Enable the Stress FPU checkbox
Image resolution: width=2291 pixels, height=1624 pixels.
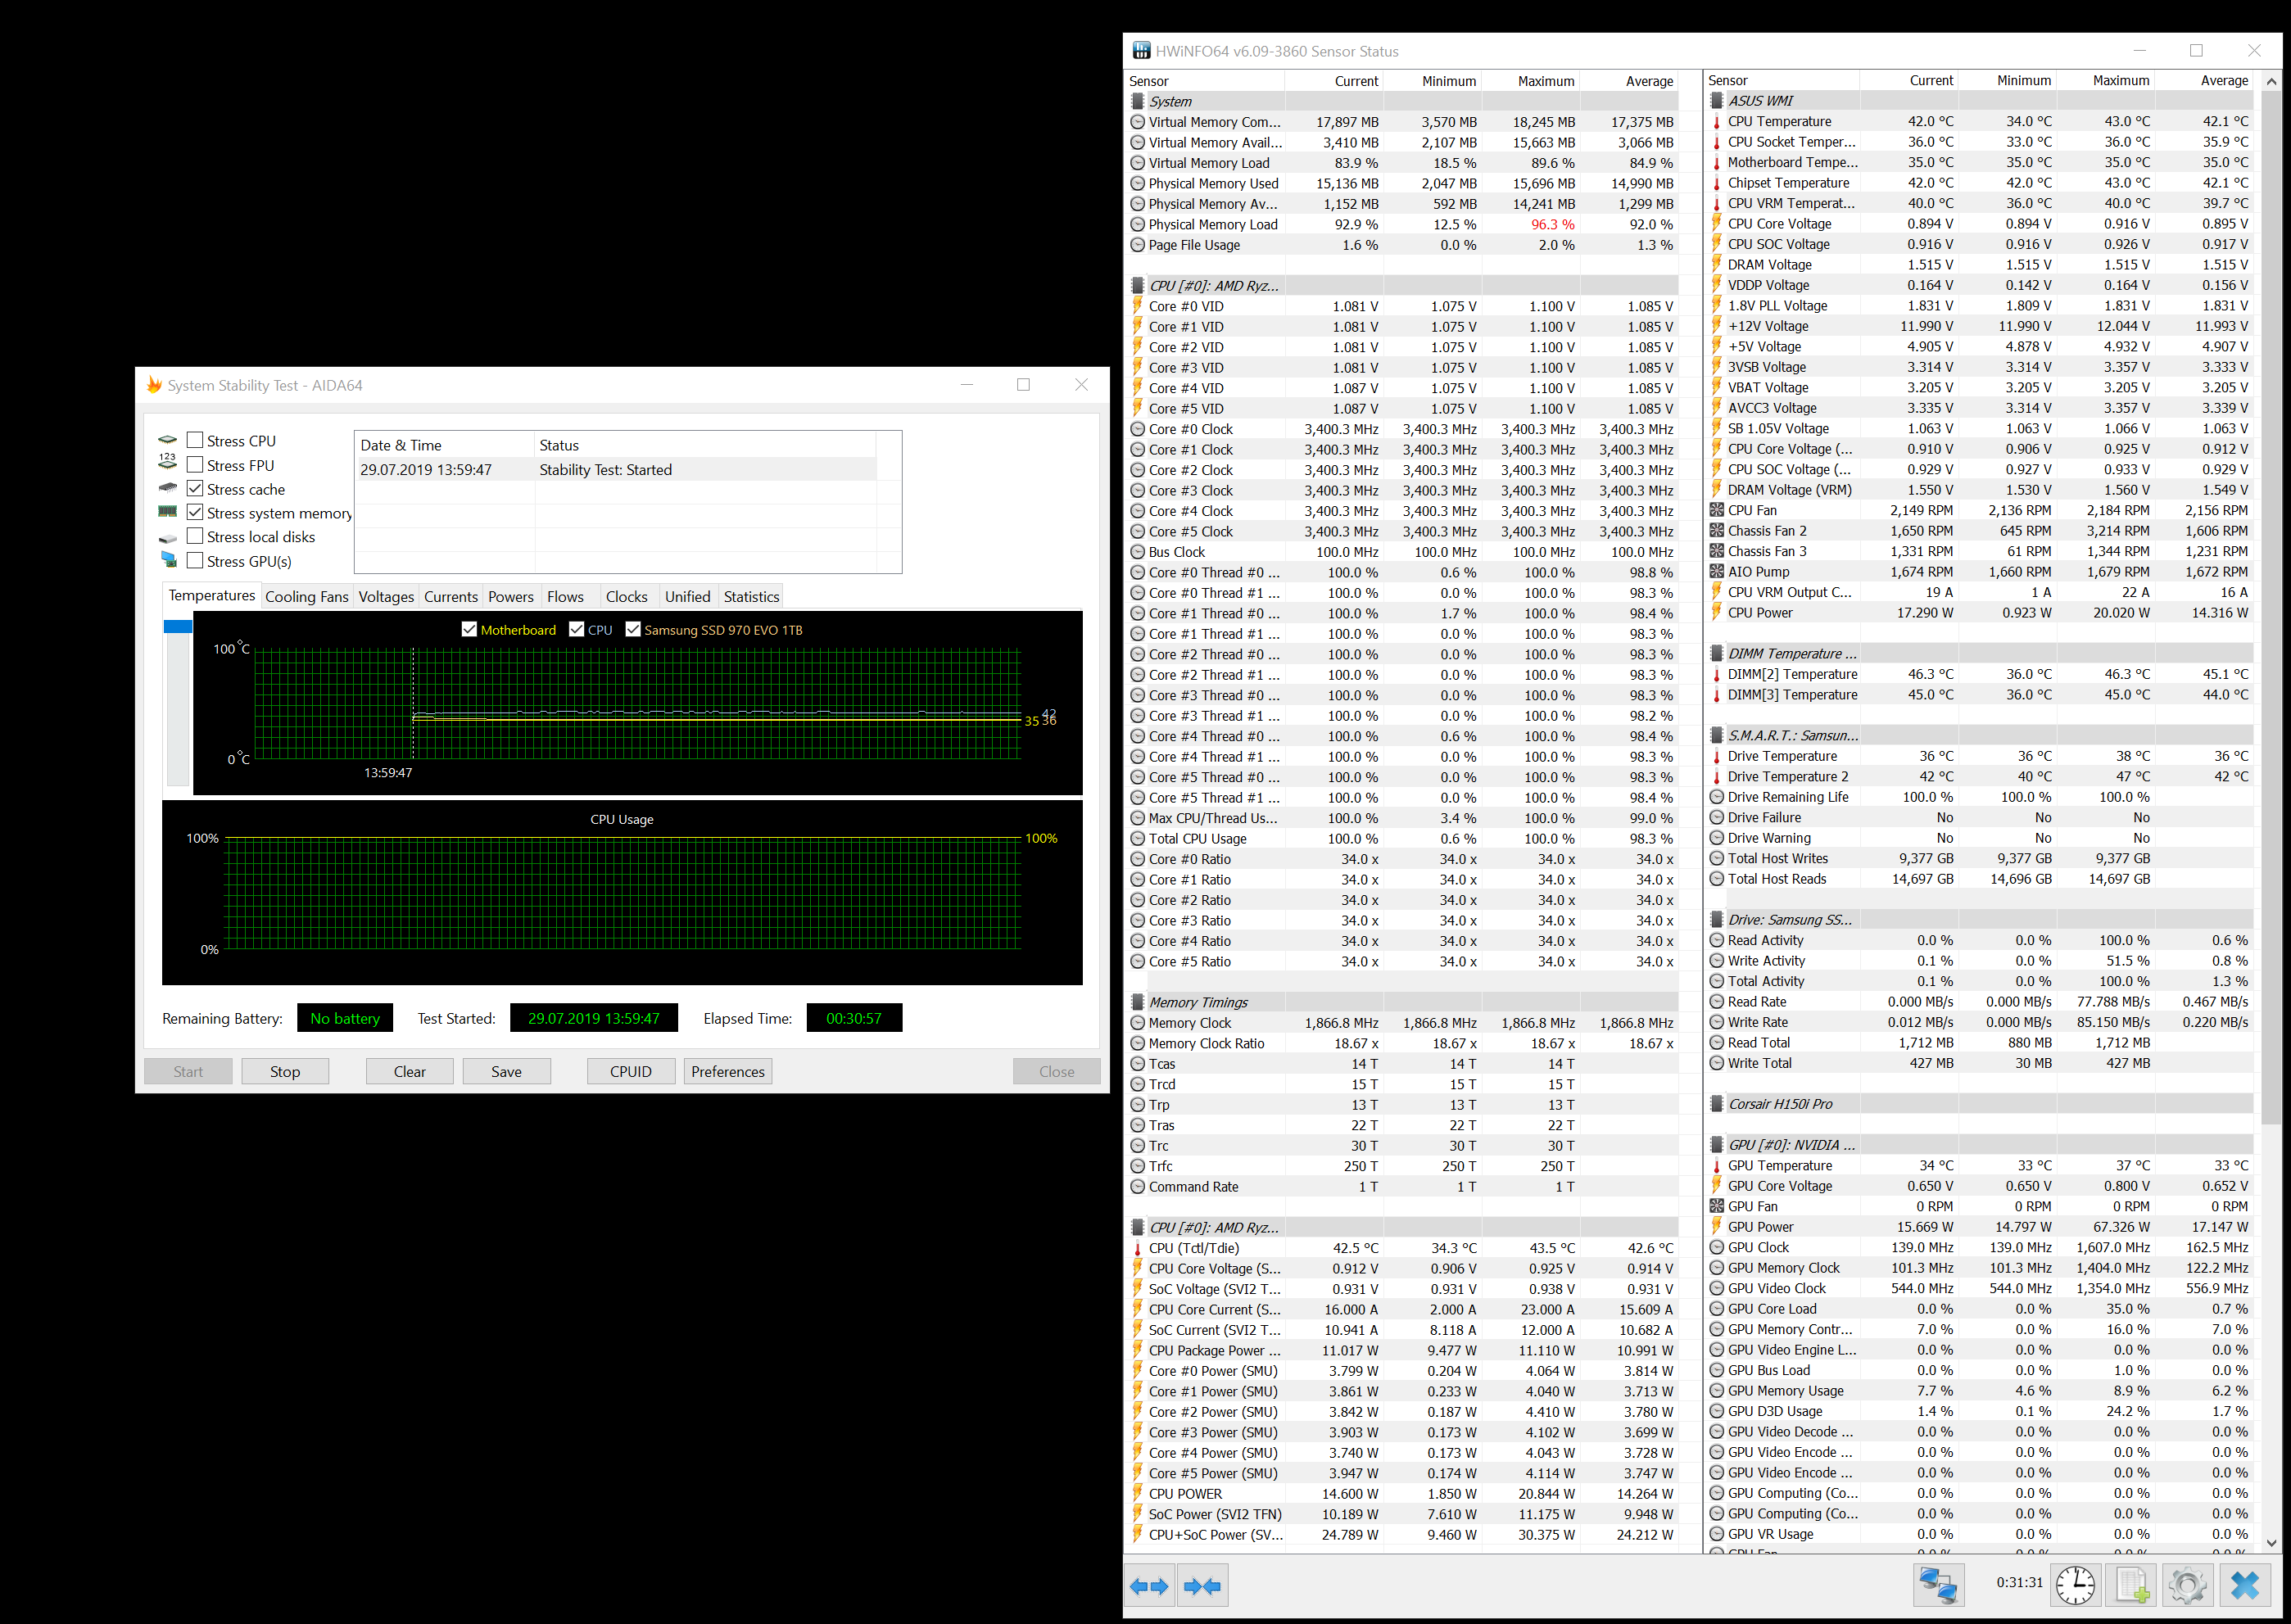click(x=195, y=465)
